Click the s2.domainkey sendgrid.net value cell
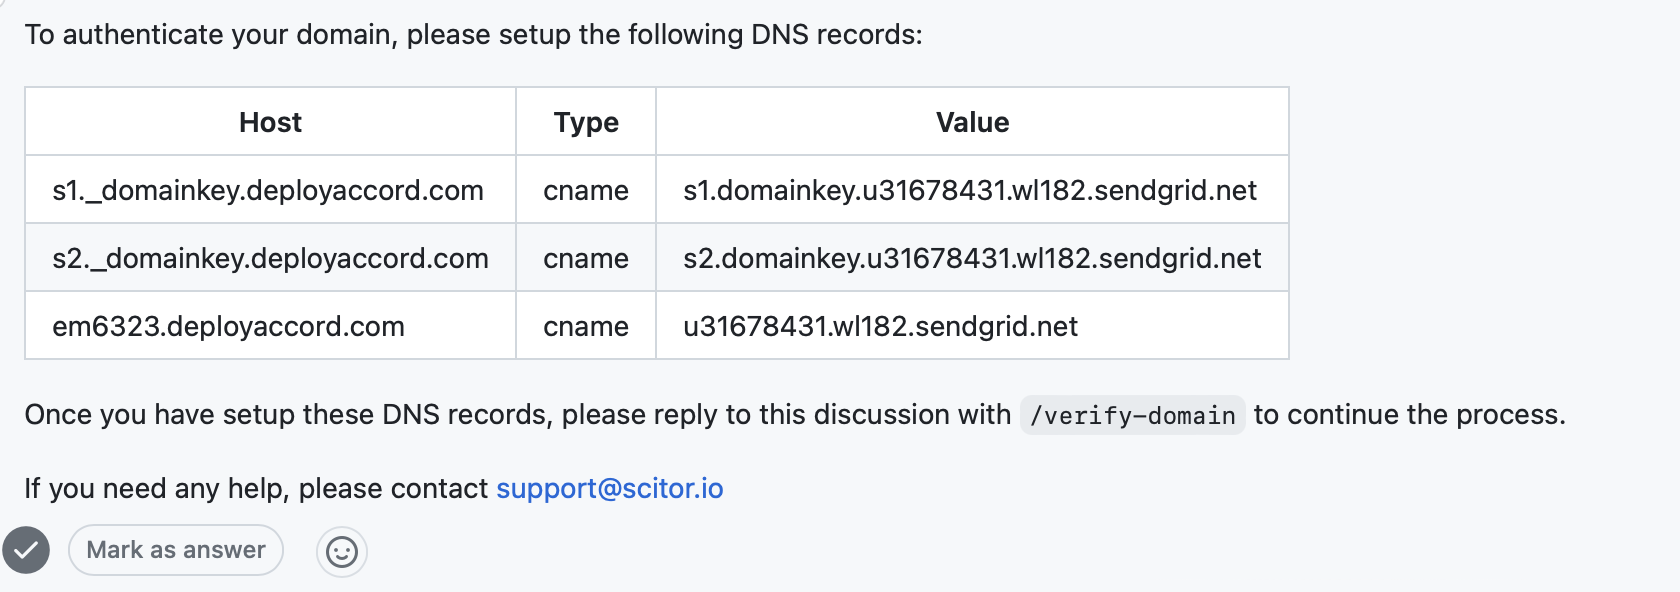The image size is (1680, 592). point(972,258)
